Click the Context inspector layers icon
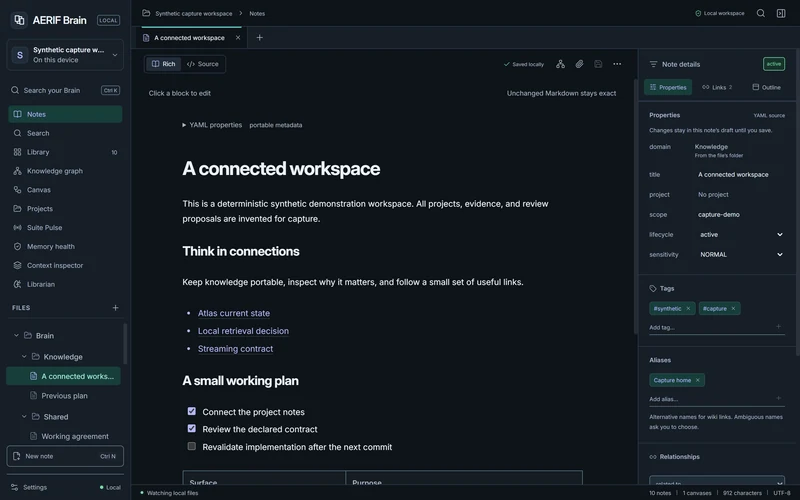Image resolution: width=800 pixels, height=500 pixels. click(x=17, y=265)
